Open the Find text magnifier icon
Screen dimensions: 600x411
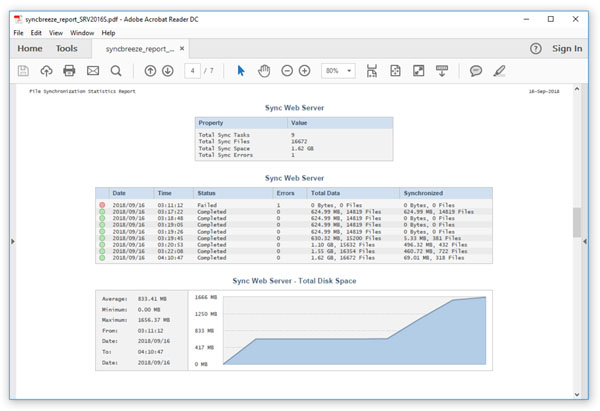click(x=116, y=71)
